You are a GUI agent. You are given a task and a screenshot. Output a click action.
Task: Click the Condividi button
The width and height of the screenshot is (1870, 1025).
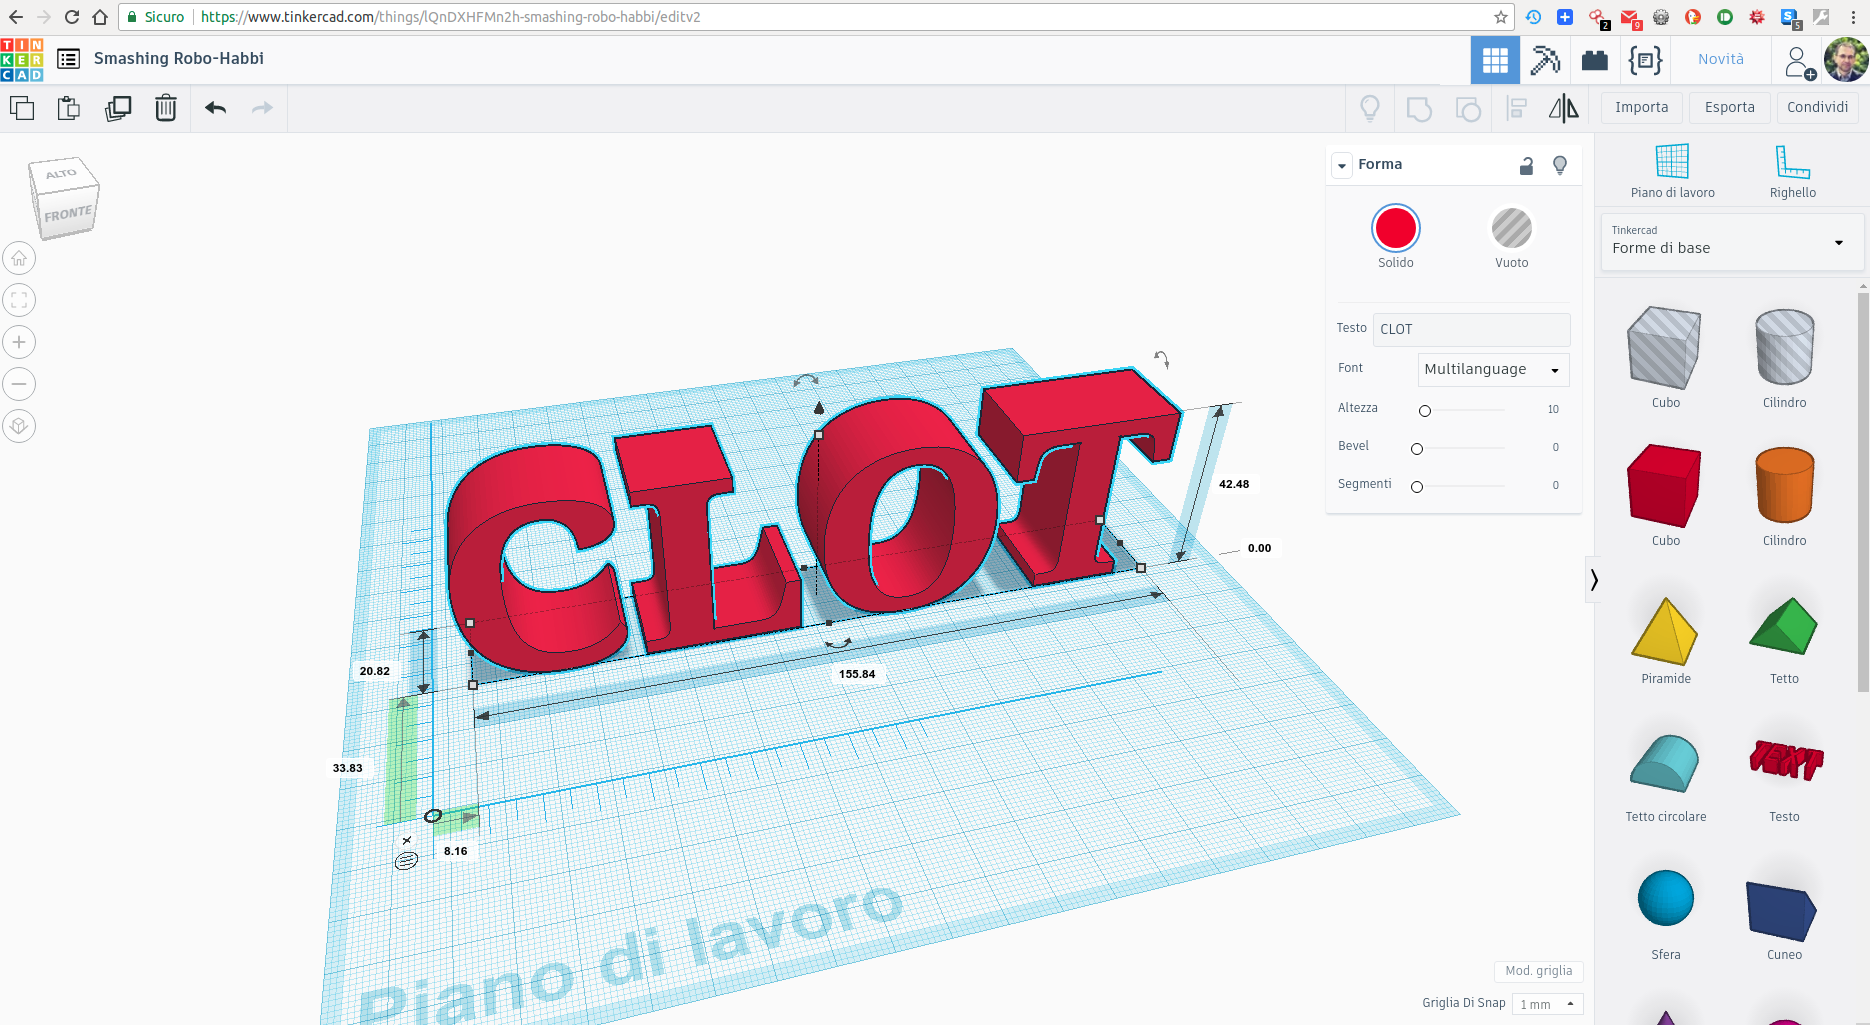(x=1817, y=107)
